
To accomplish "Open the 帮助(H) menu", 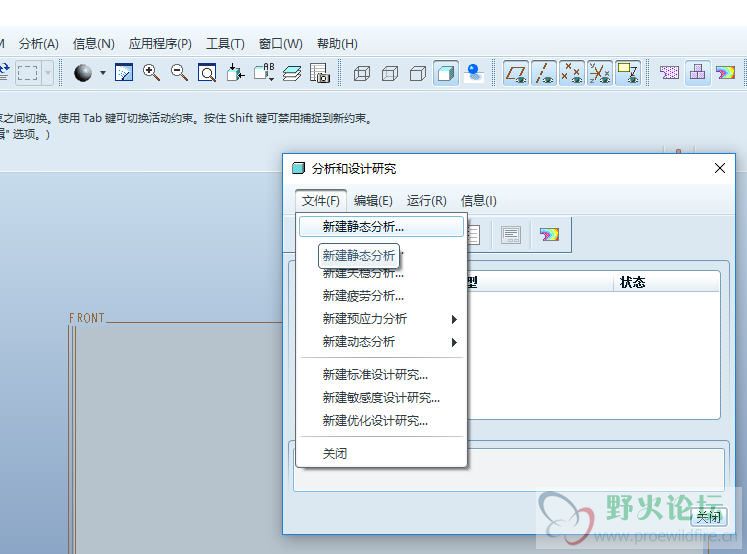I will coord(337,44).
